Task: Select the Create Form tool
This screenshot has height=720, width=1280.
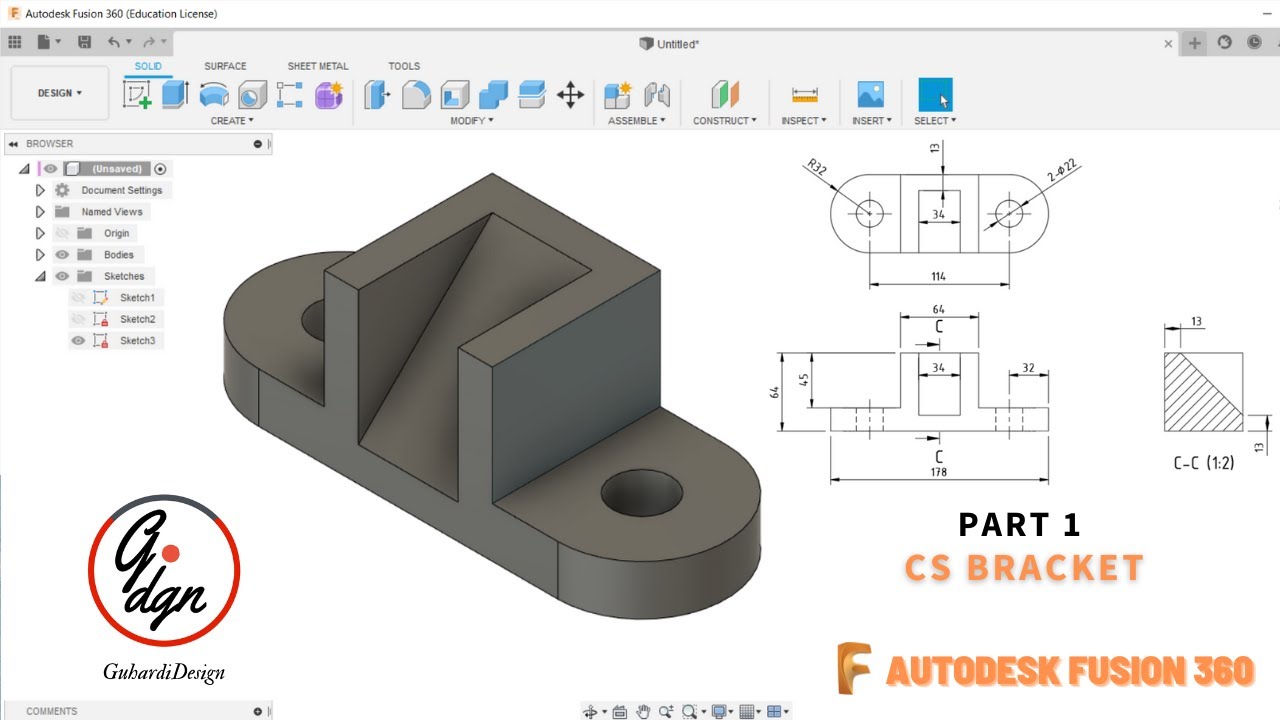Action: click(329, 95)
